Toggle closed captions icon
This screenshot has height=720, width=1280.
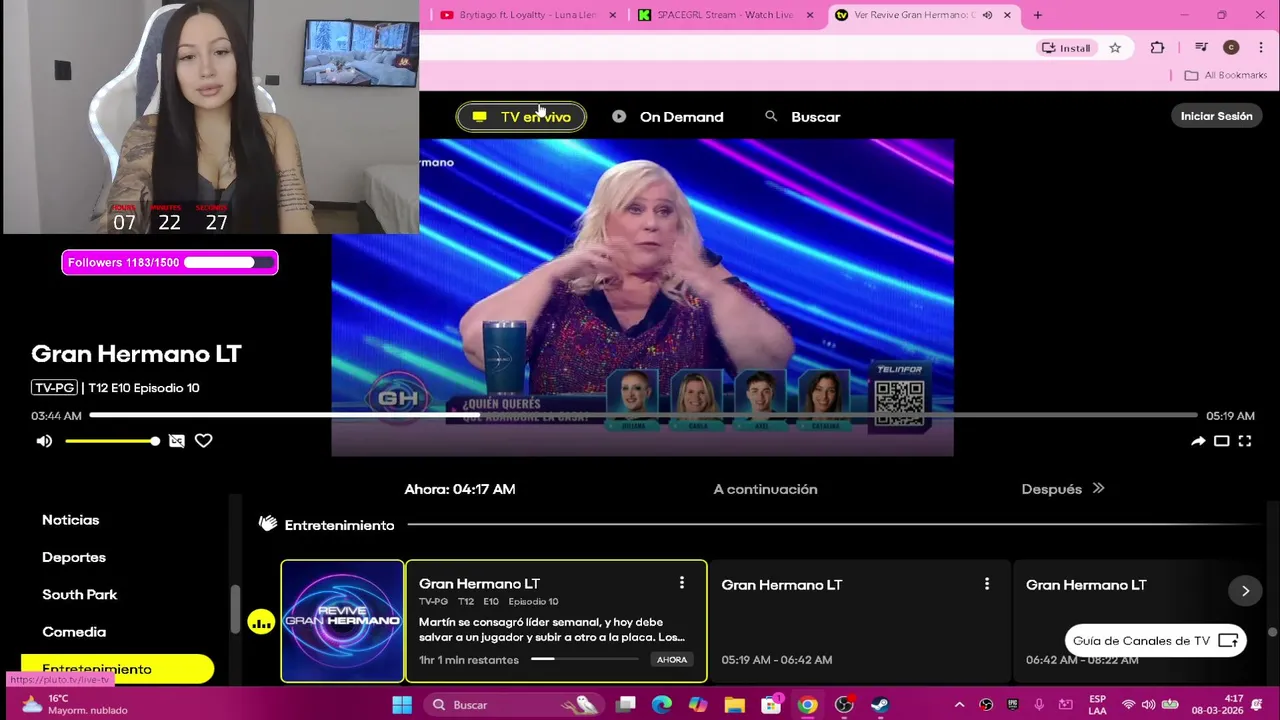(x=177, y=441)
